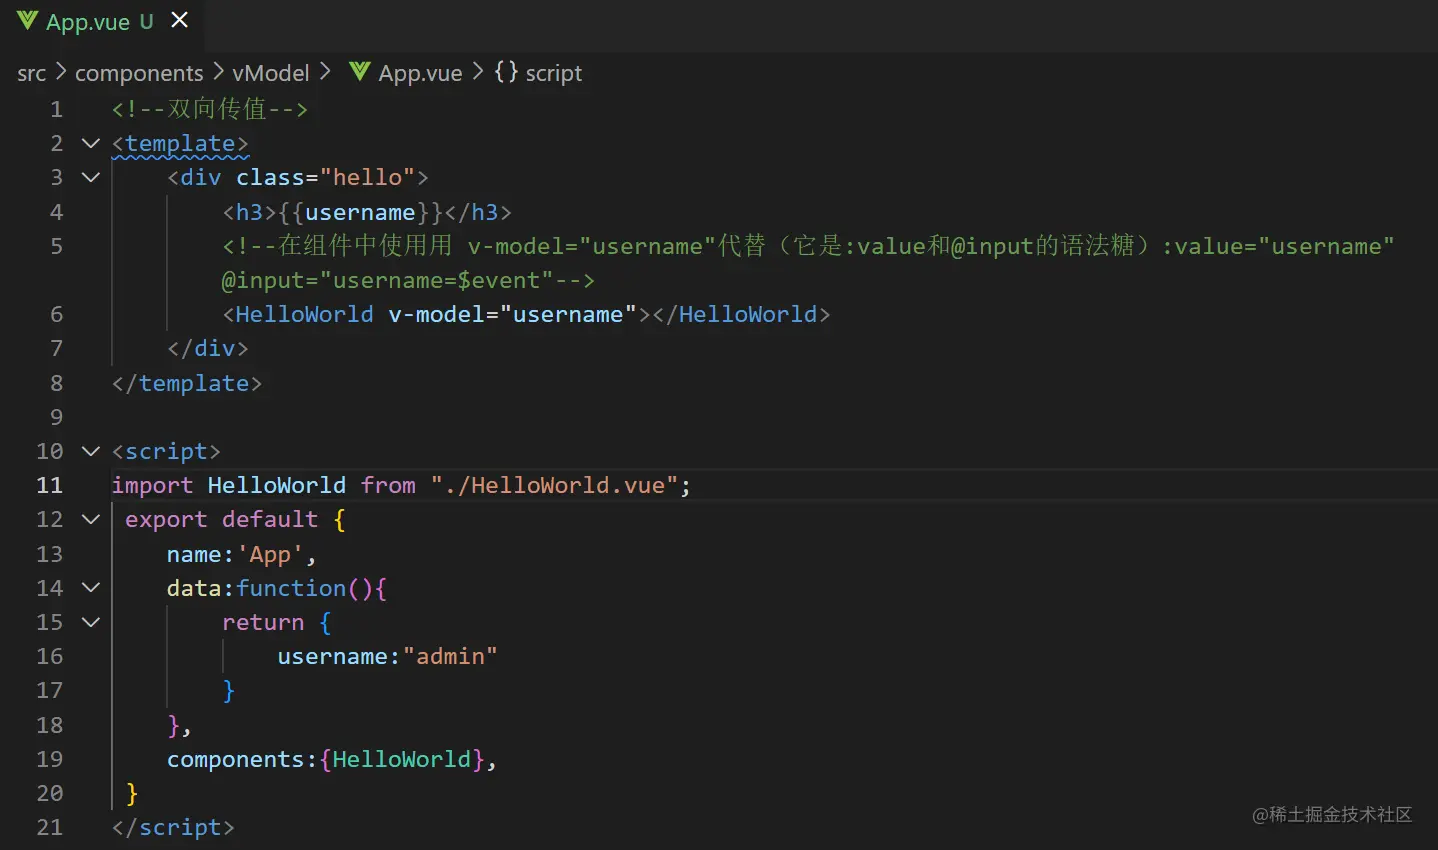This screenshot has width=1438, height=850.
Task: Fold the export default block on line 12
Action: (x=91, y=519)
